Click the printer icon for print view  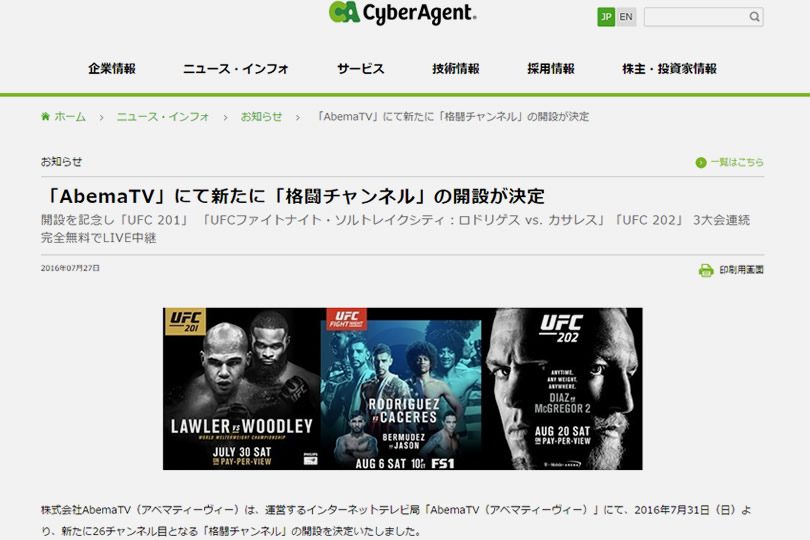tap(706, 270)
